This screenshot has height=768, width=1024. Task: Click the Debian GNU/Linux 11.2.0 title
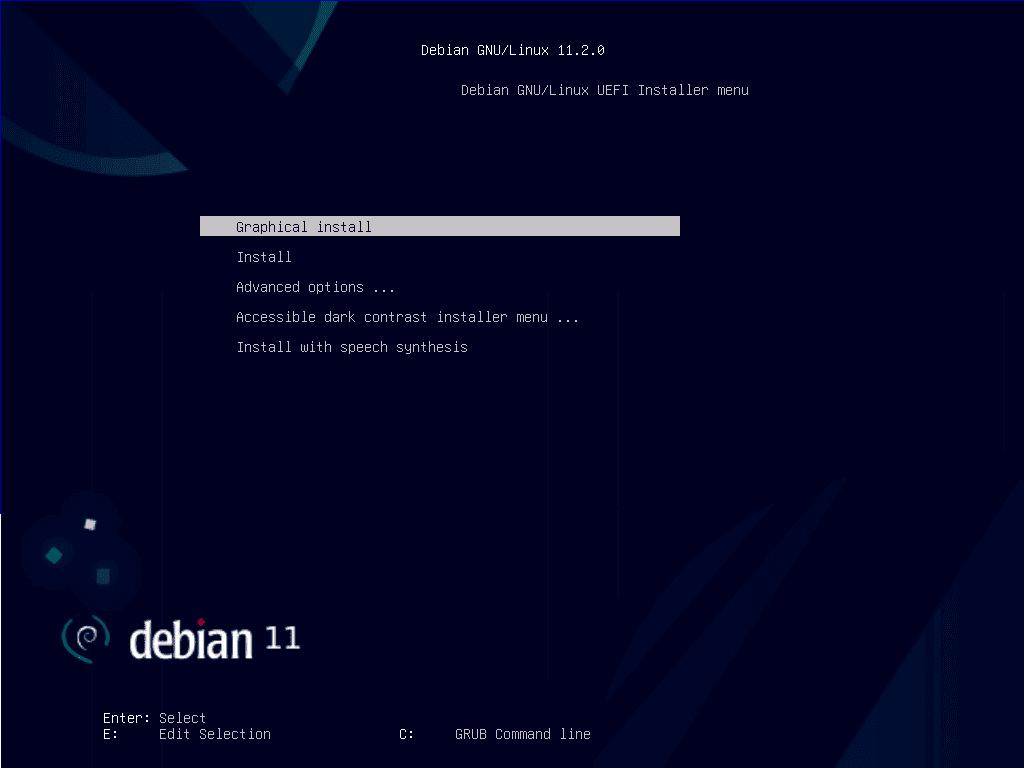[513, 50]
